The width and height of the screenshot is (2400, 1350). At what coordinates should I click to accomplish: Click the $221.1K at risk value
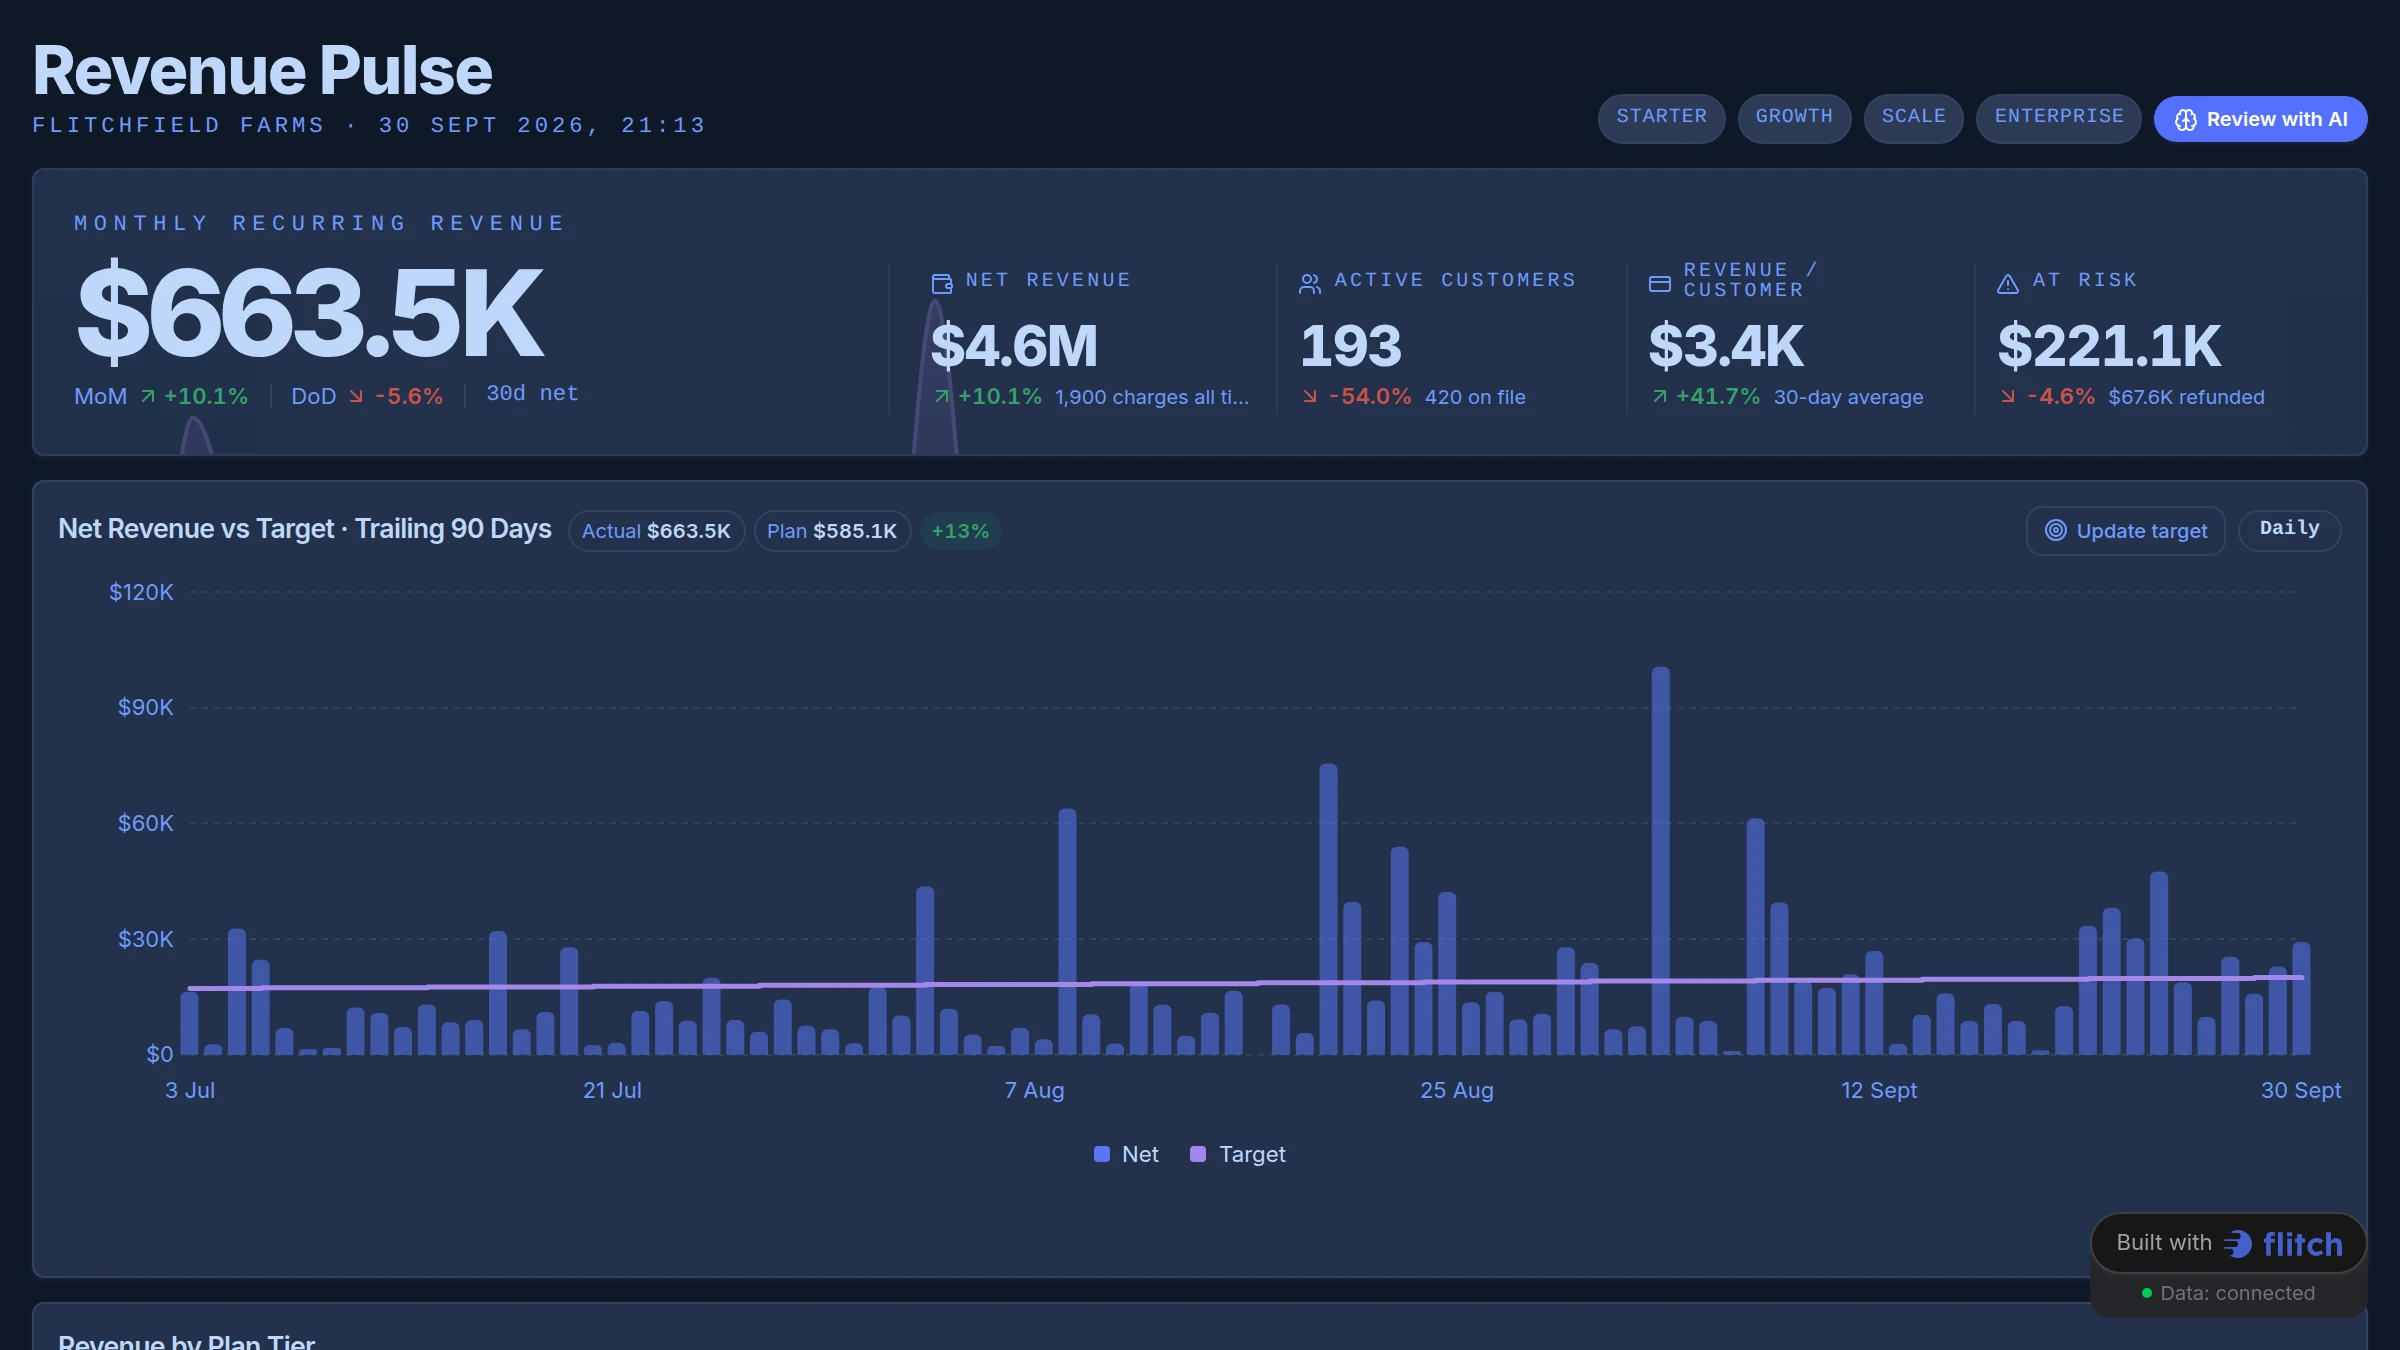point(2109,346)
